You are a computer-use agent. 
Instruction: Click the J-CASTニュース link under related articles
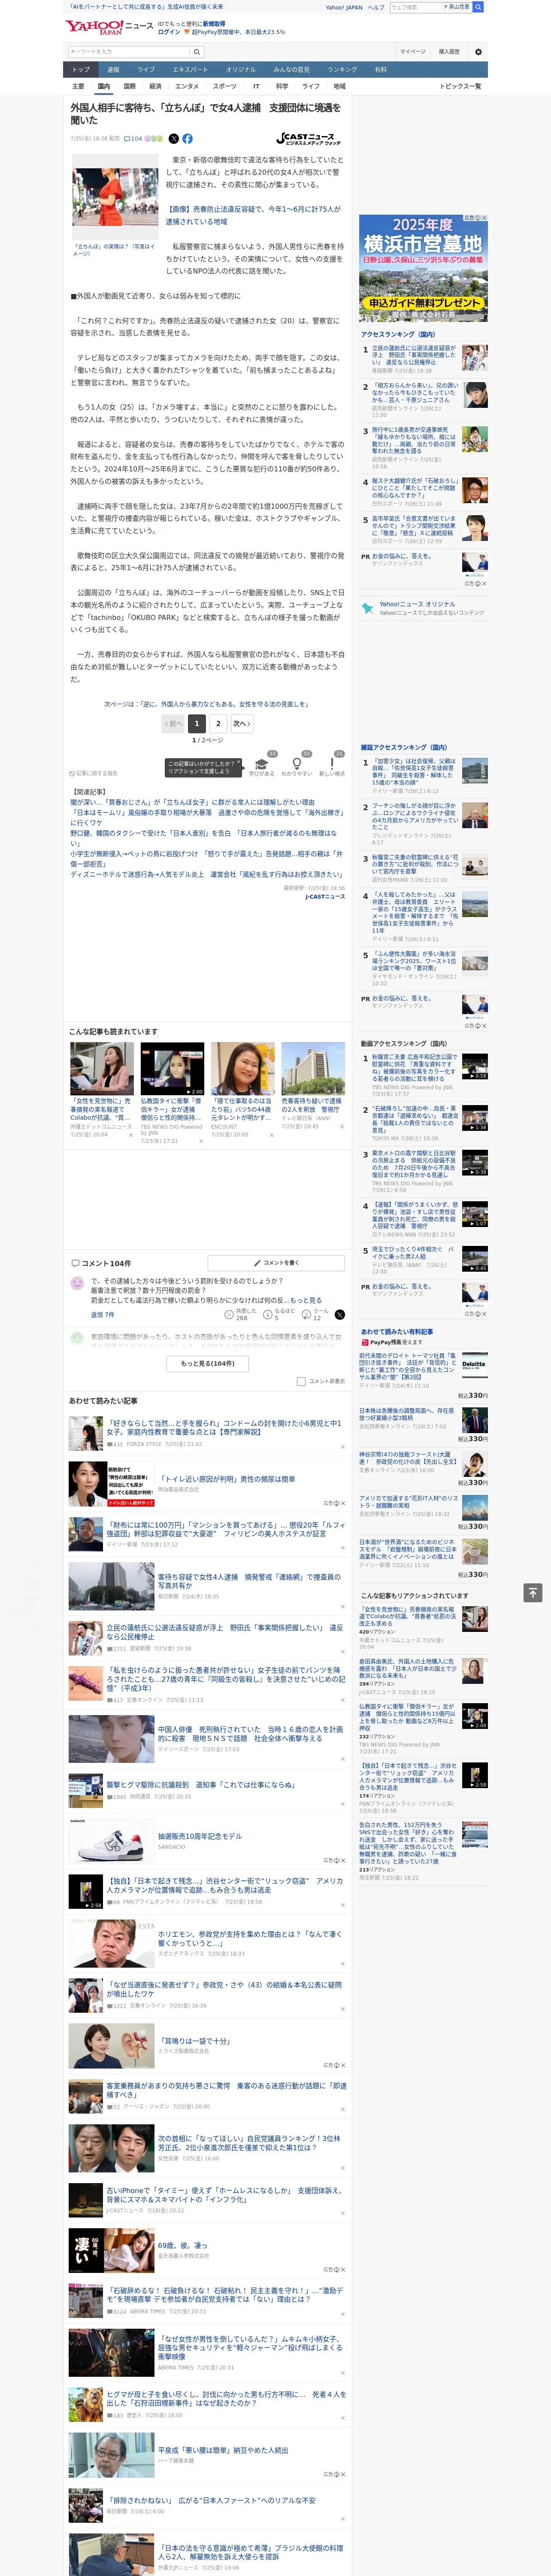(x=324, y=896)
